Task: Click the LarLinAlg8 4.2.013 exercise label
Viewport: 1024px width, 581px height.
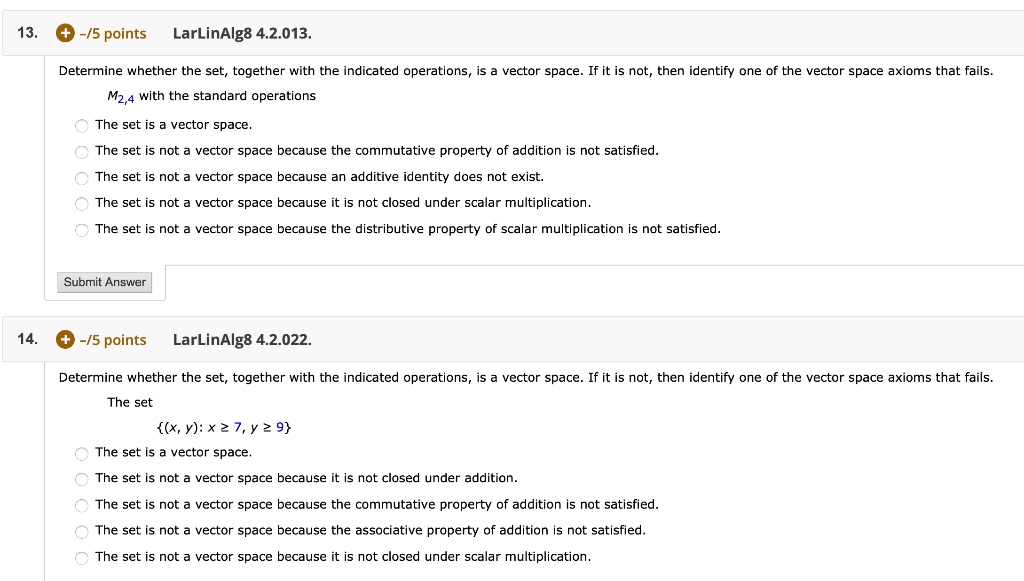Action: (x=241, y=33)
